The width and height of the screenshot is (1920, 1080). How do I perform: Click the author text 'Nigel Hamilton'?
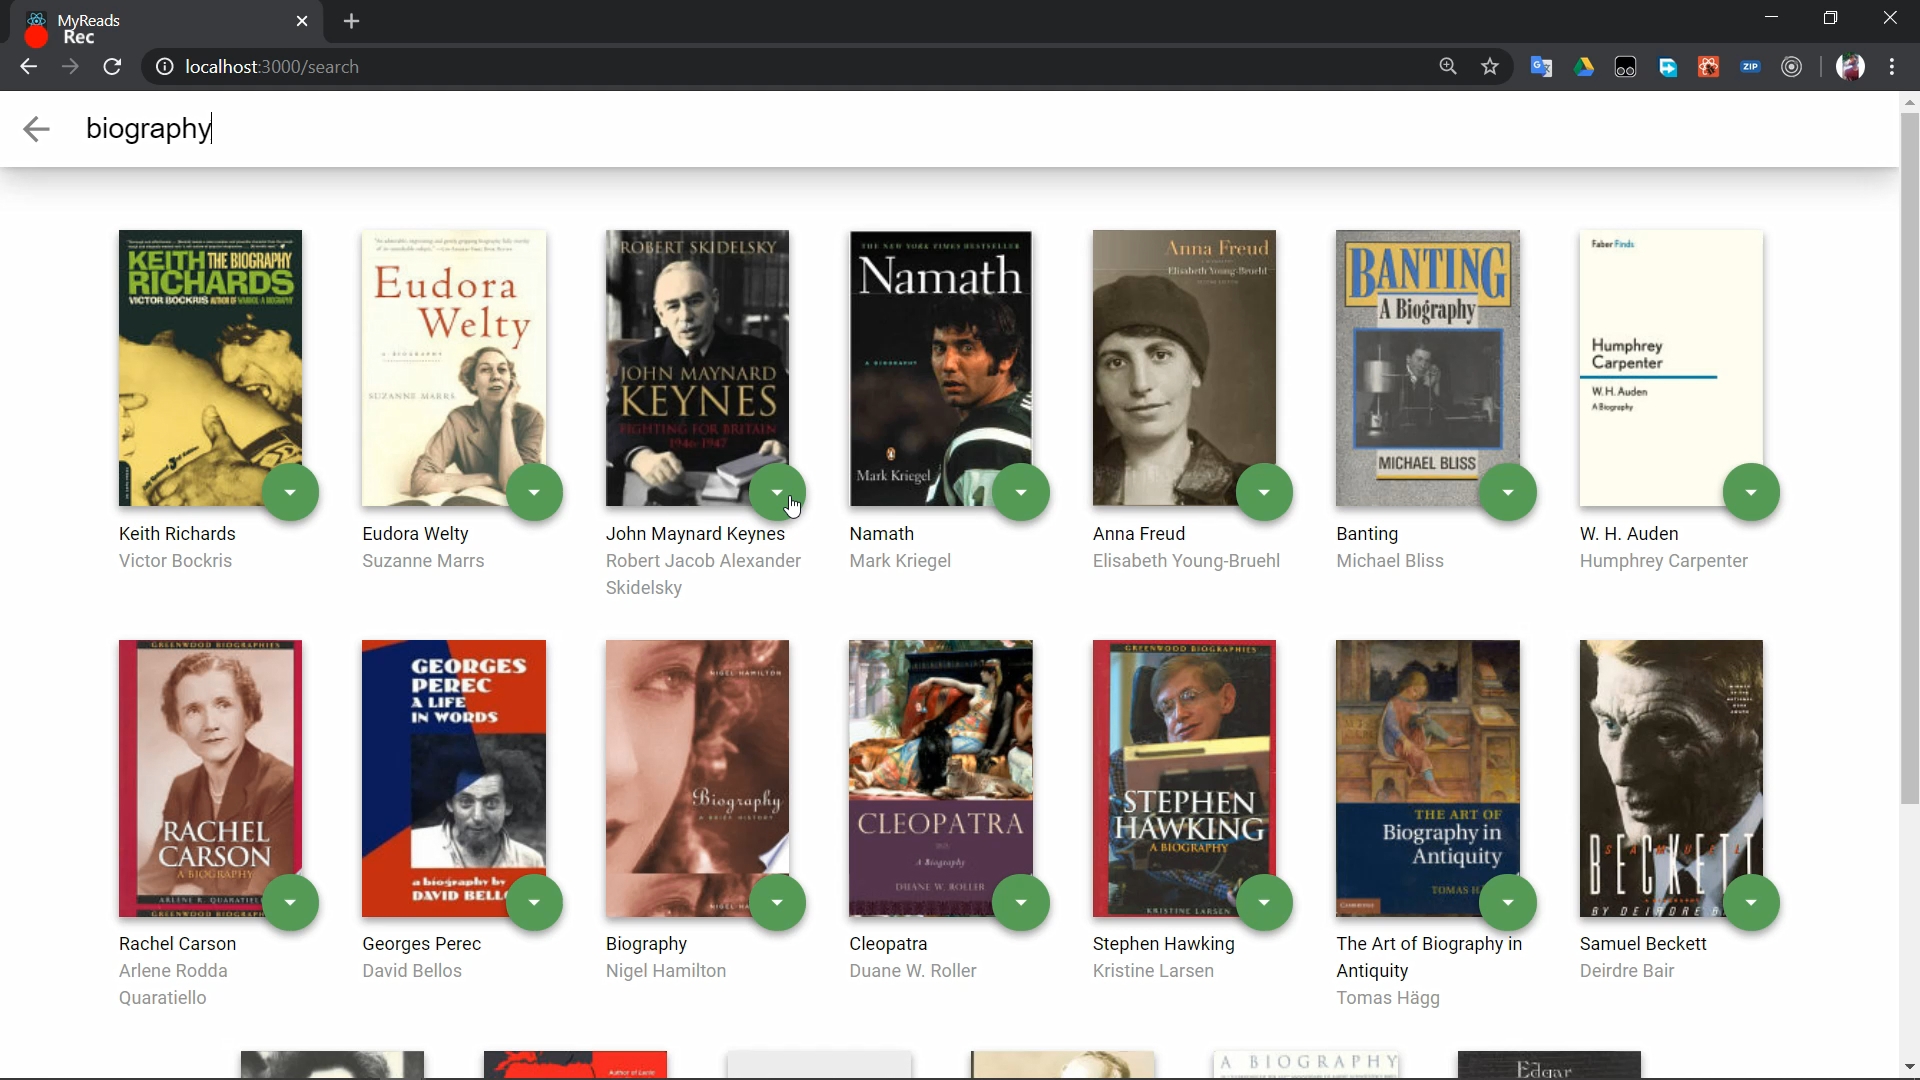pyautogui.click(x=666, y=971)
